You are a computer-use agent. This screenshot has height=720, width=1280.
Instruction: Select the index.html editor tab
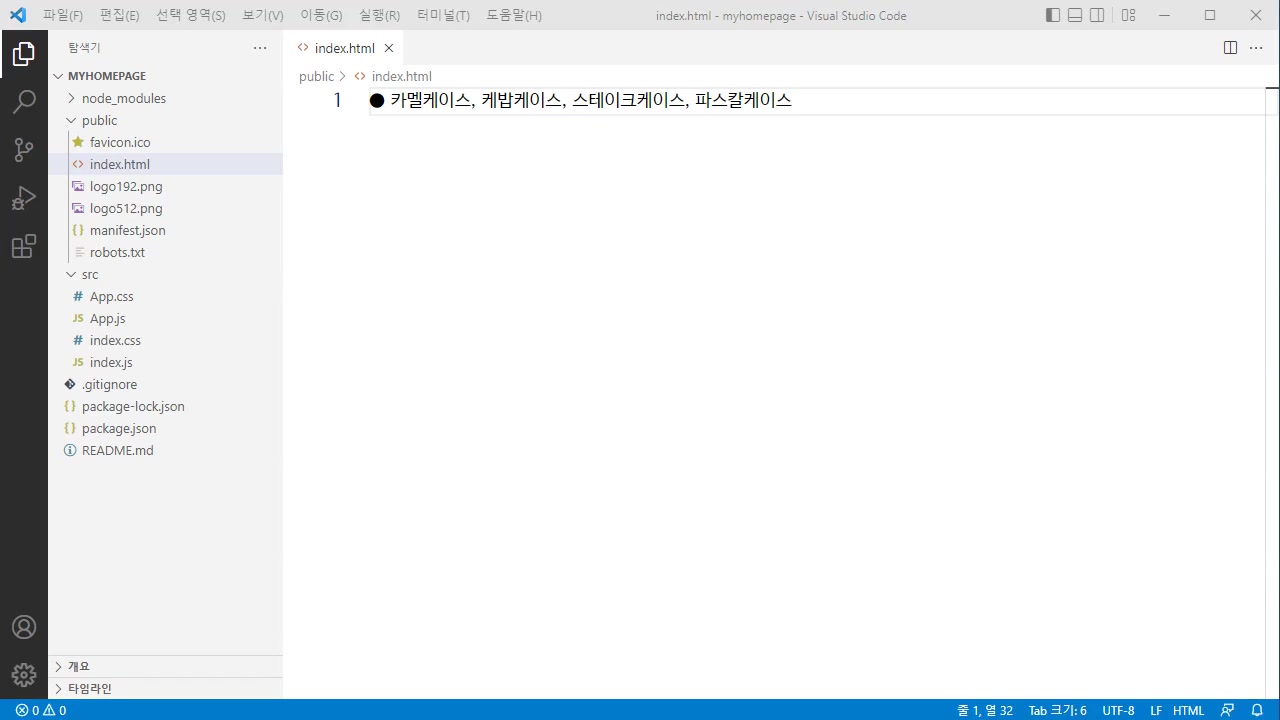tap(343, 47)
